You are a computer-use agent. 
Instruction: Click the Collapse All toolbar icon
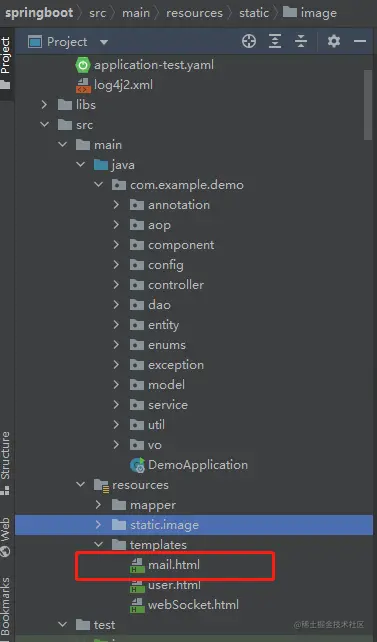point(301,41)
